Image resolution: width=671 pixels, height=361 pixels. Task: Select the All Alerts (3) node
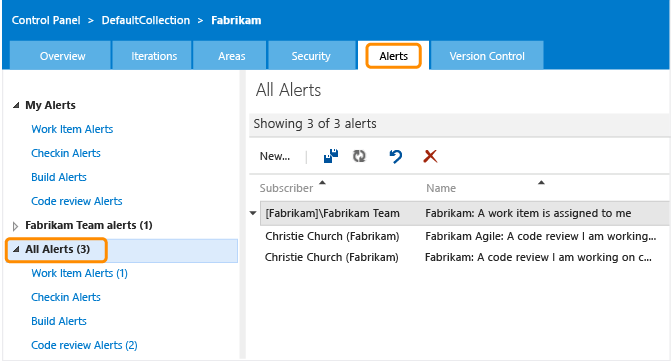[x=57, y=249]
